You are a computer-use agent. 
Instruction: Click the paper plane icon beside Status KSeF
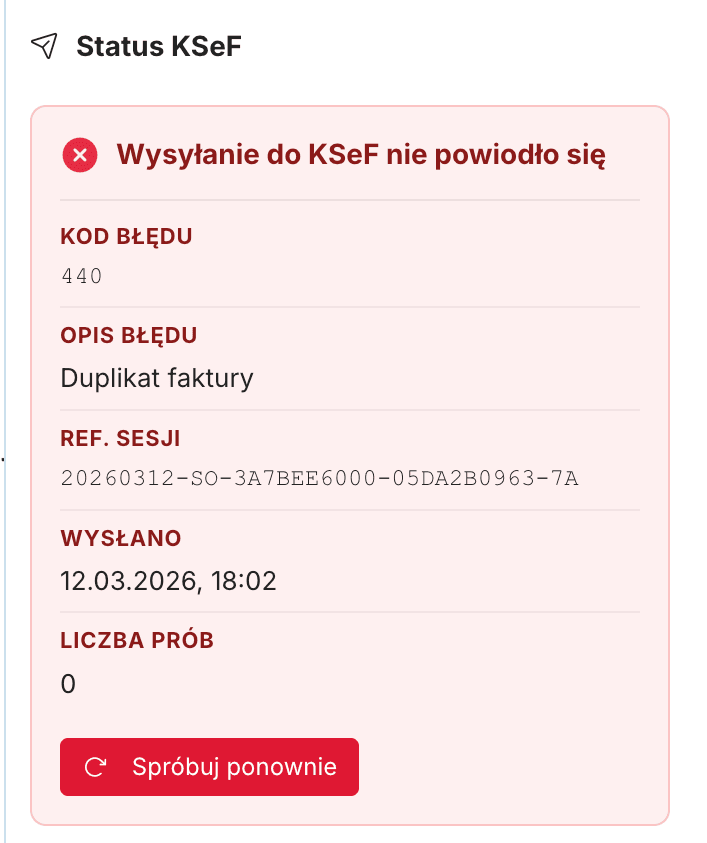(x=44, y=46)
